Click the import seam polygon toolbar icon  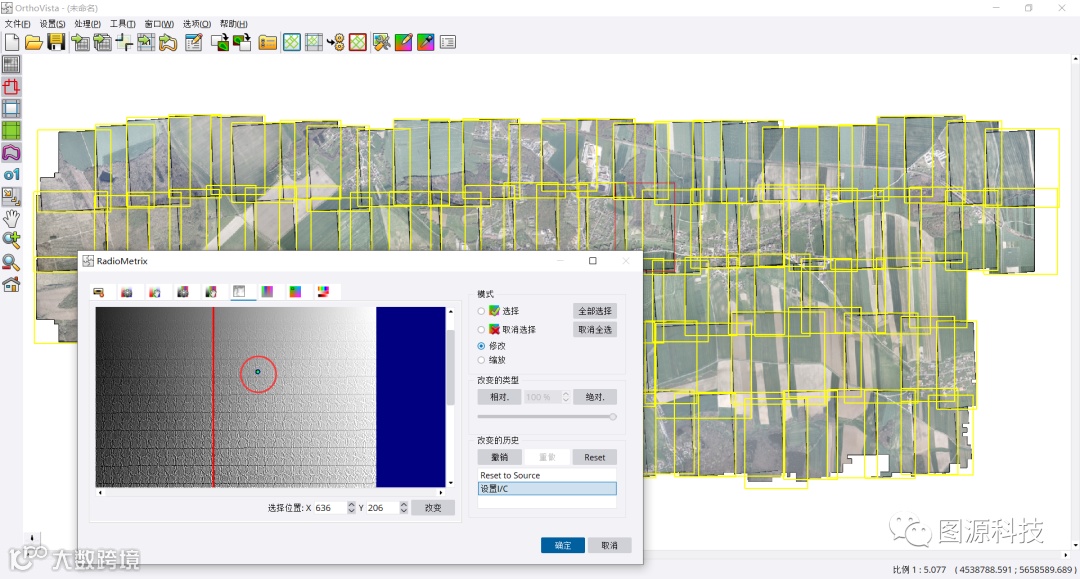click(x=168, y=43)
